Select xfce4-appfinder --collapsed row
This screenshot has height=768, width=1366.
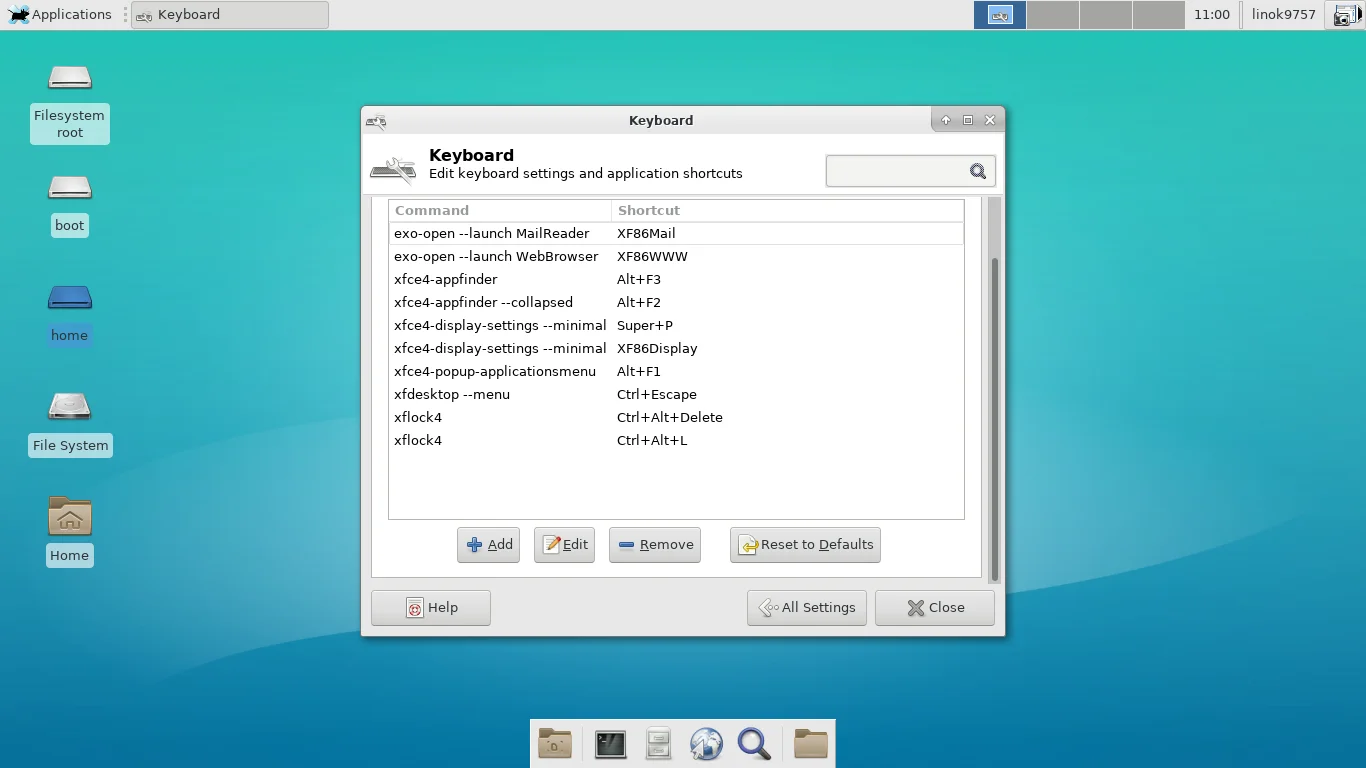click(676, 302)
